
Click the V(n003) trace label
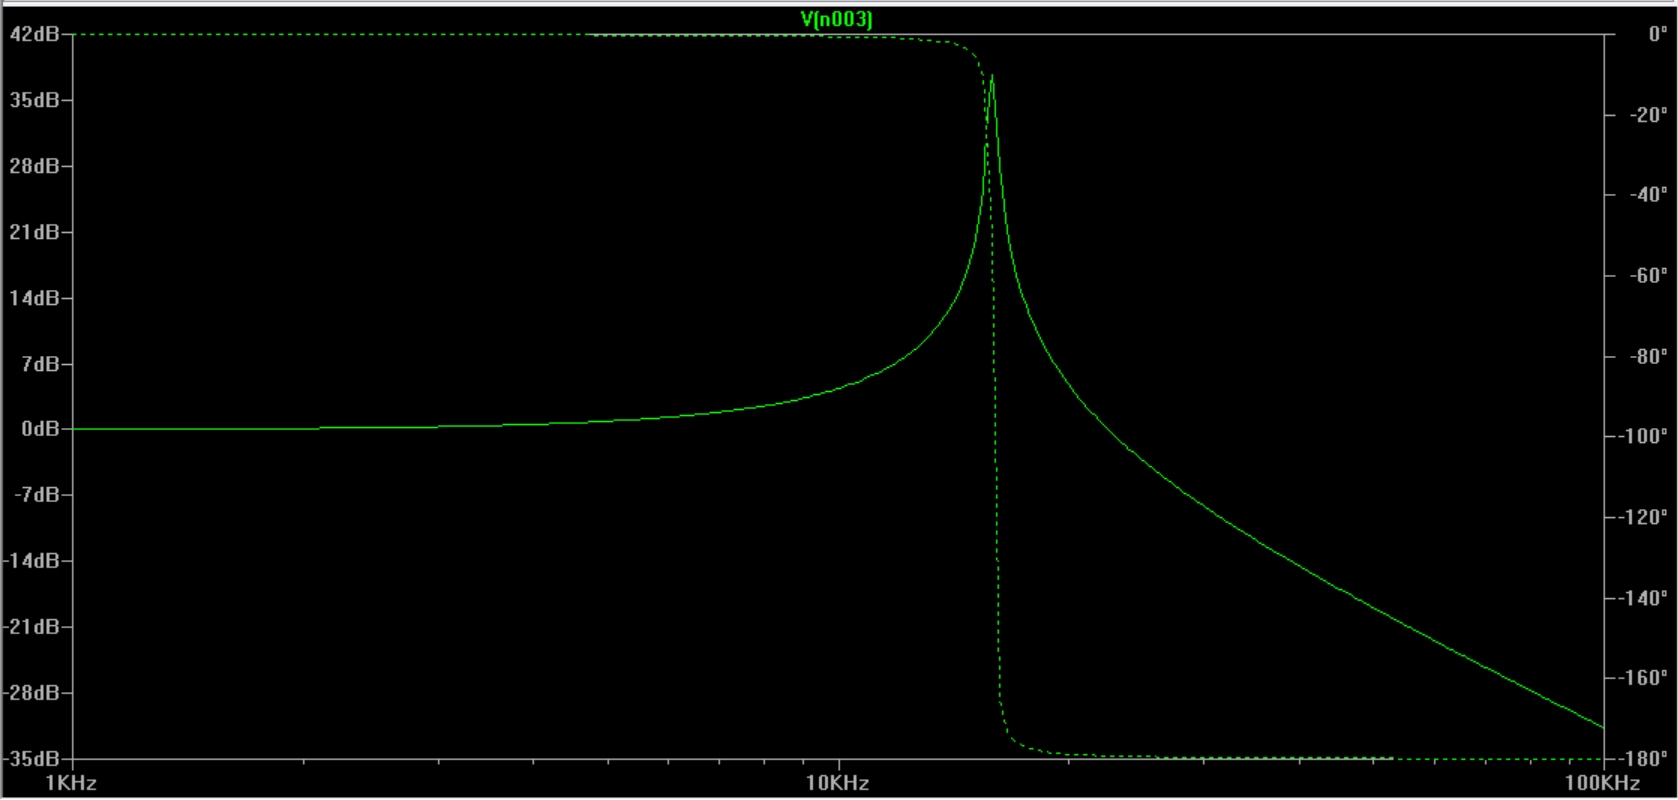click(836, 19)
